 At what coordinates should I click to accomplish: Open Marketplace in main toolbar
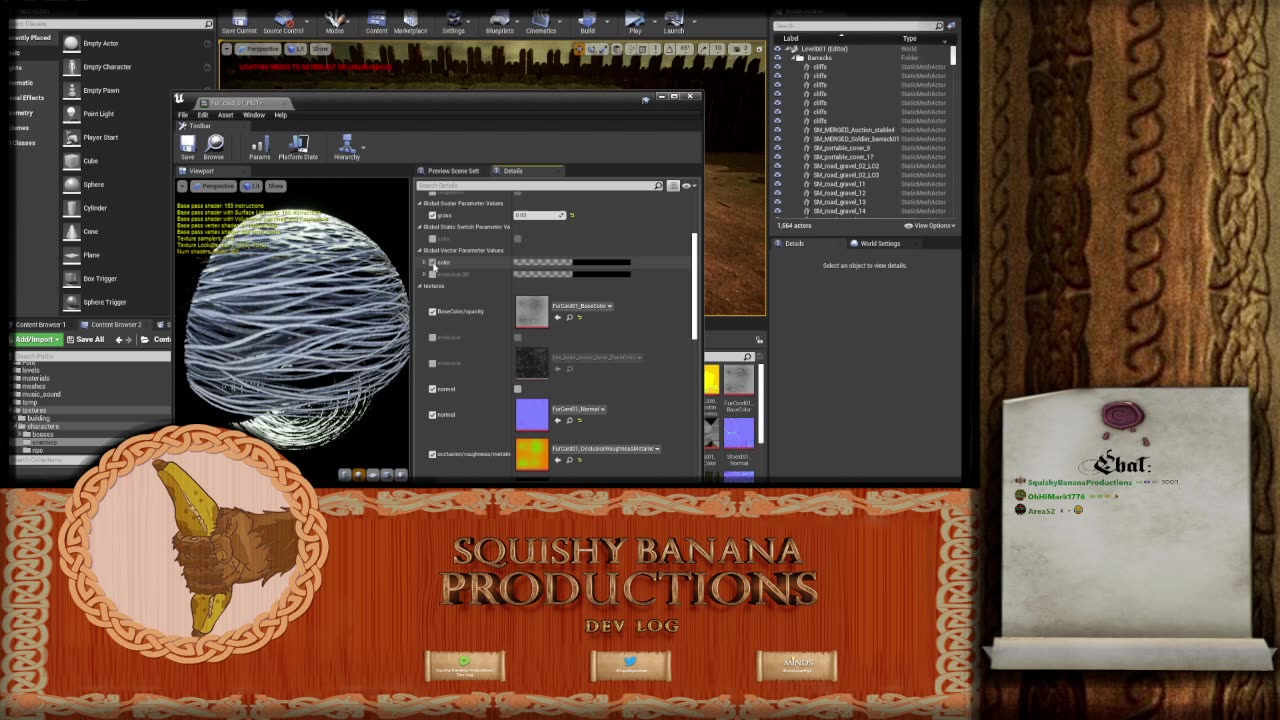[x=410, y=22]
